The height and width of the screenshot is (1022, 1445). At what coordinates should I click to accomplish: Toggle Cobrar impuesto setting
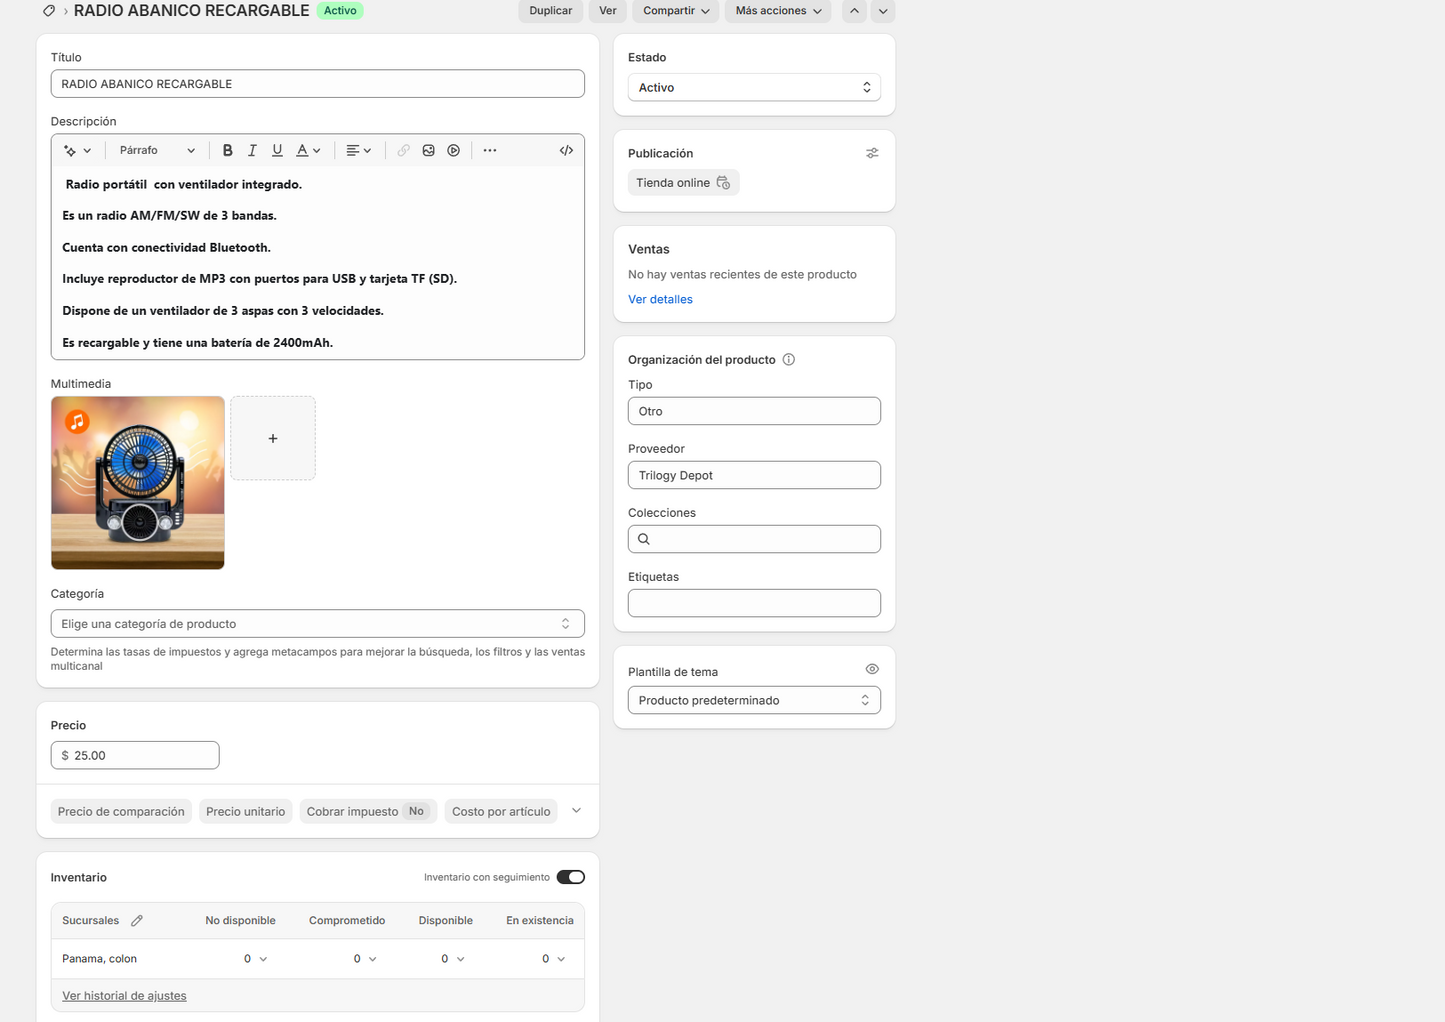click(366, 811)
